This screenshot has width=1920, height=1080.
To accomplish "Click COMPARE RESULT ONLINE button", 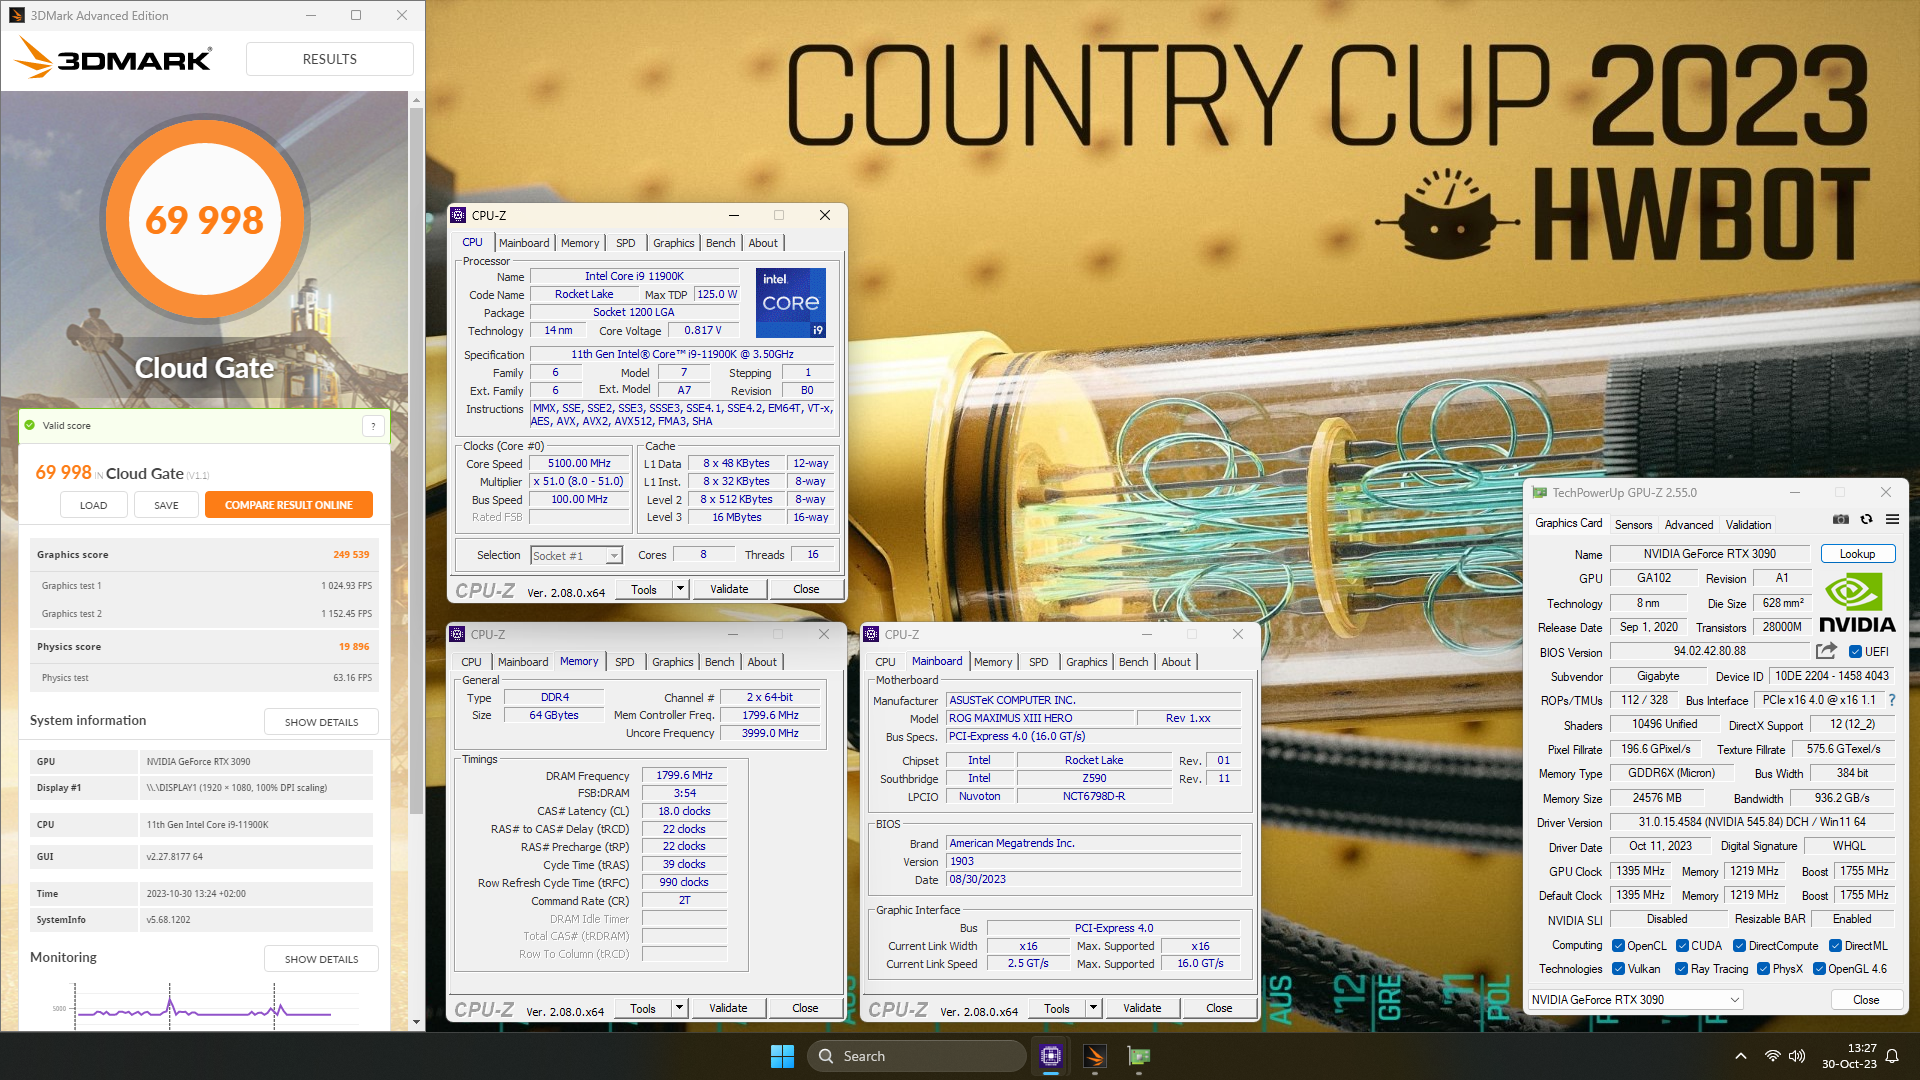I will point(288,505).
